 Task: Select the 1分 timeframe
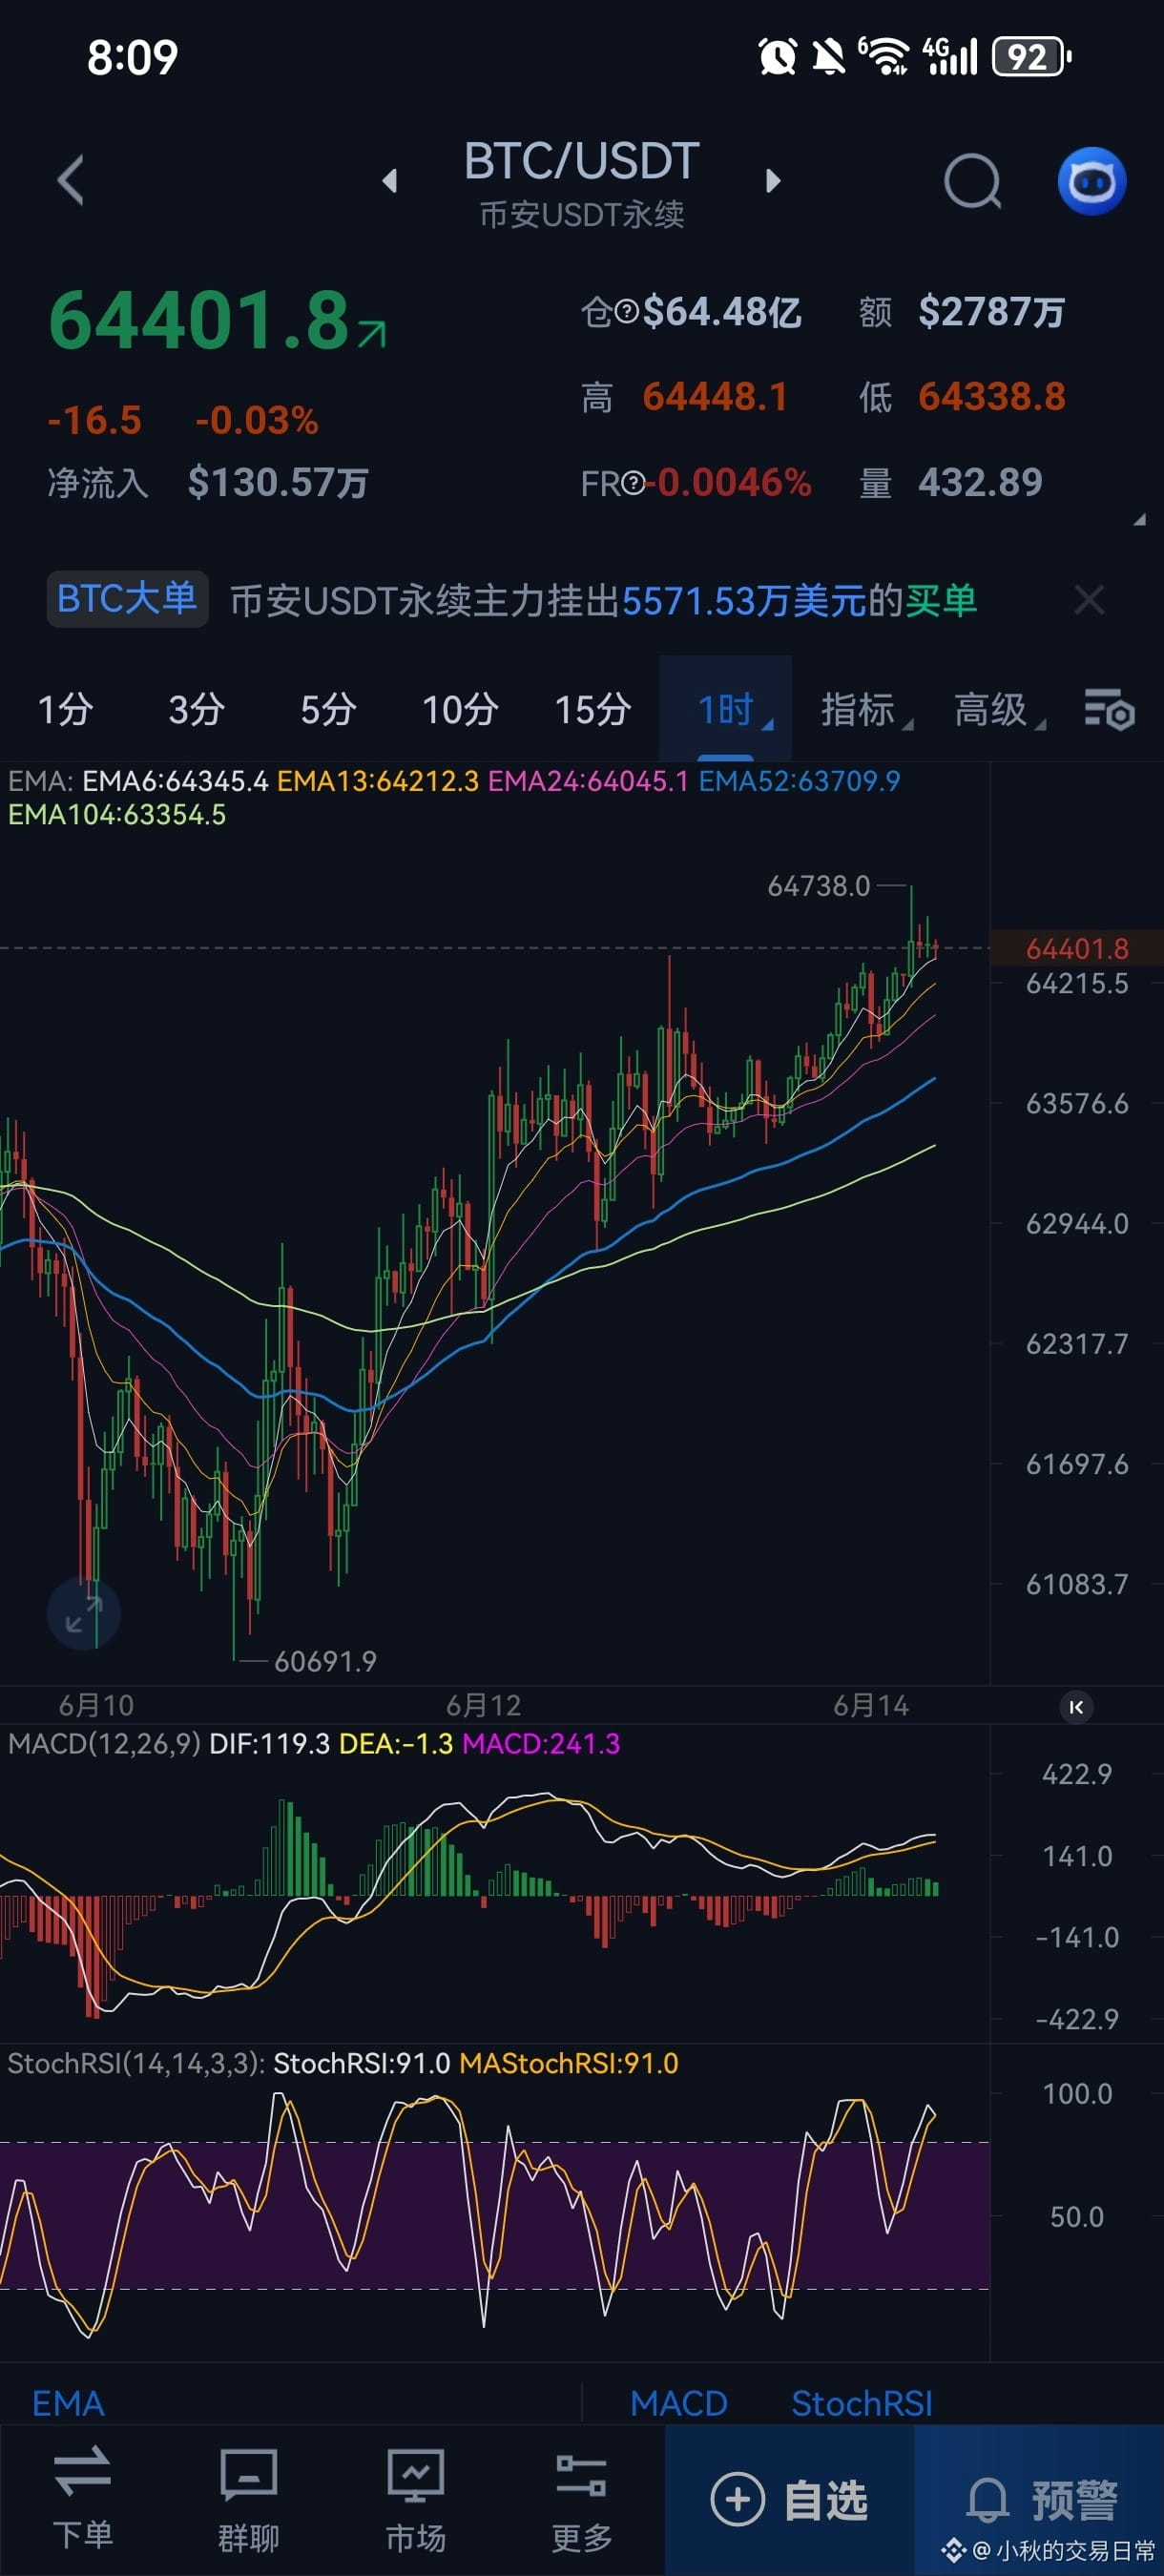[x=66, y=709]
